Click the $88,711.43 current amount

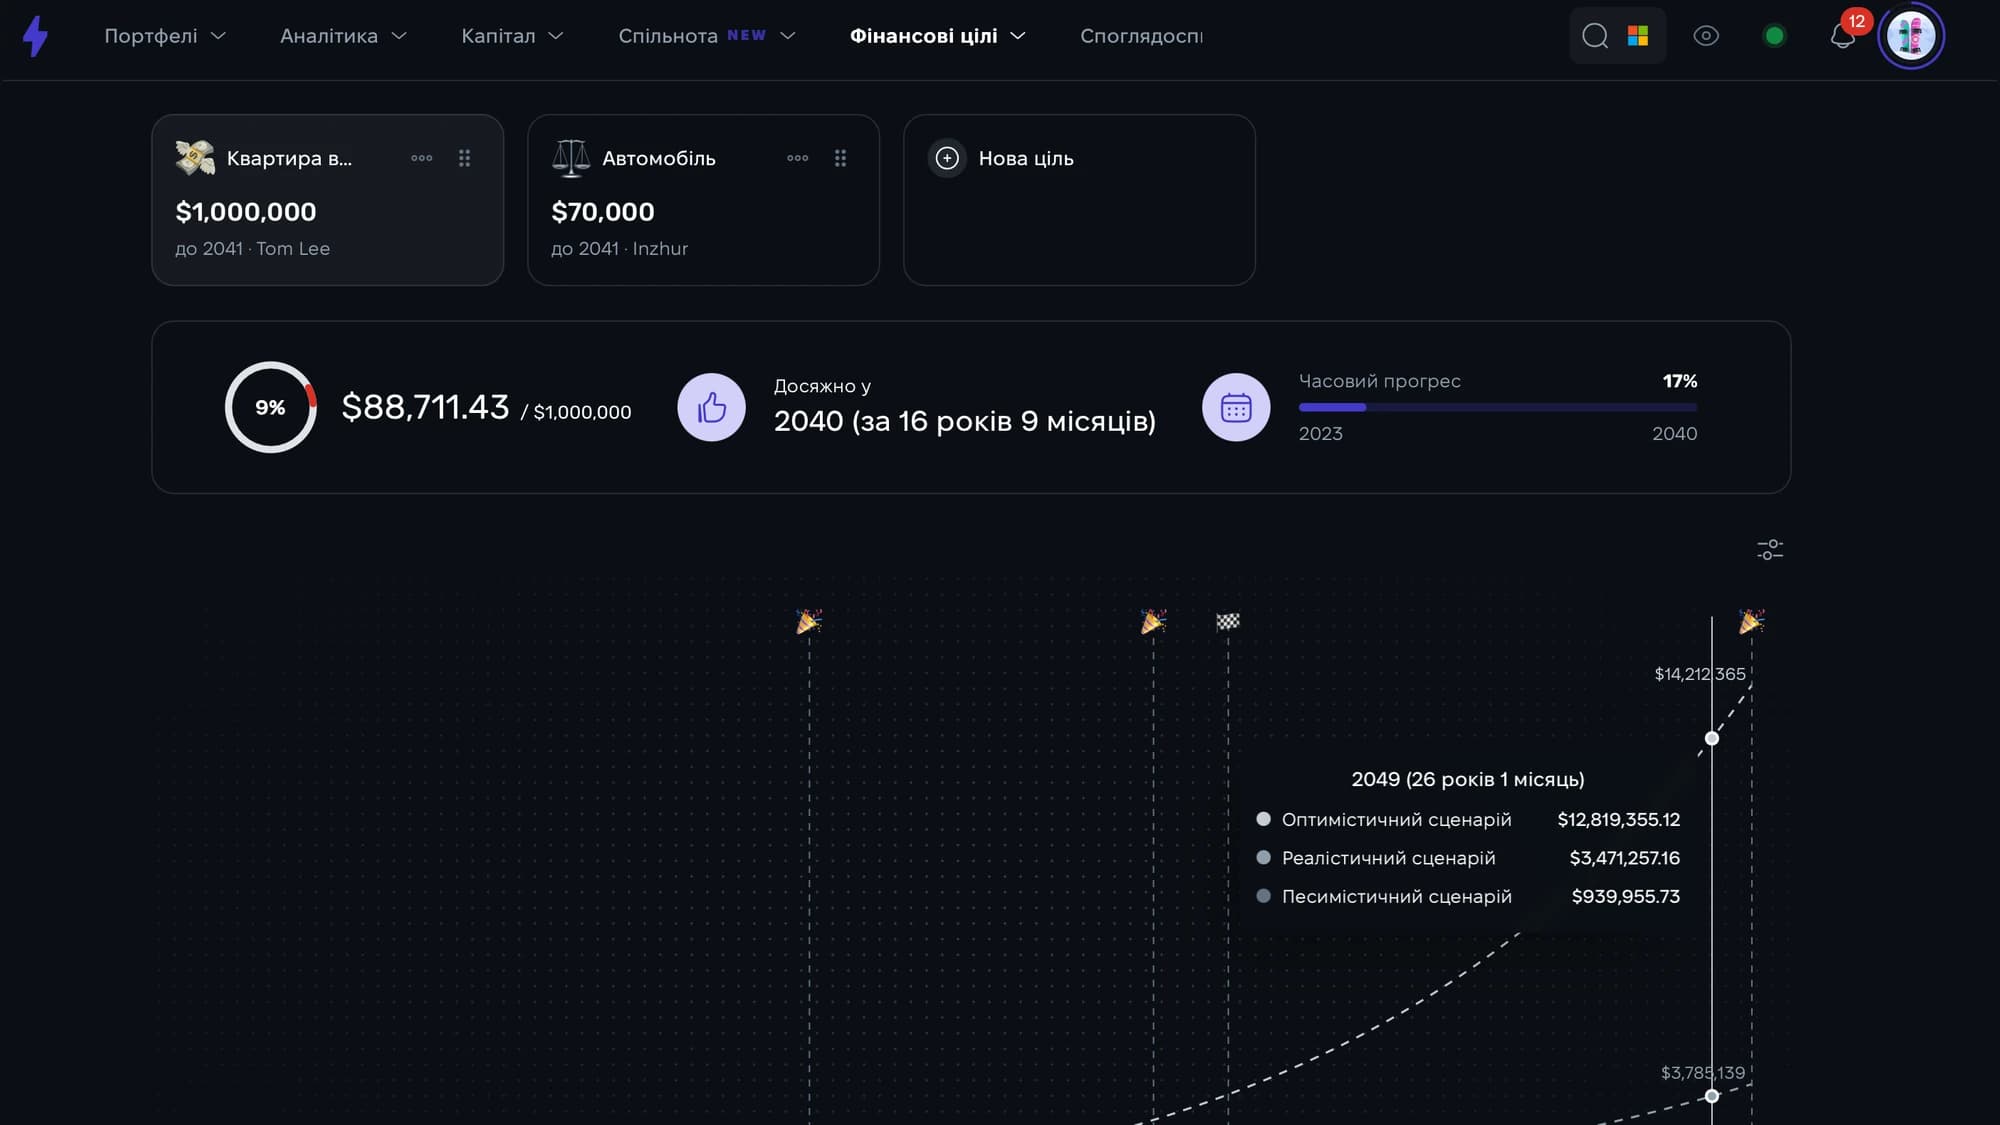pyautogui.click(x=425, y=407)
